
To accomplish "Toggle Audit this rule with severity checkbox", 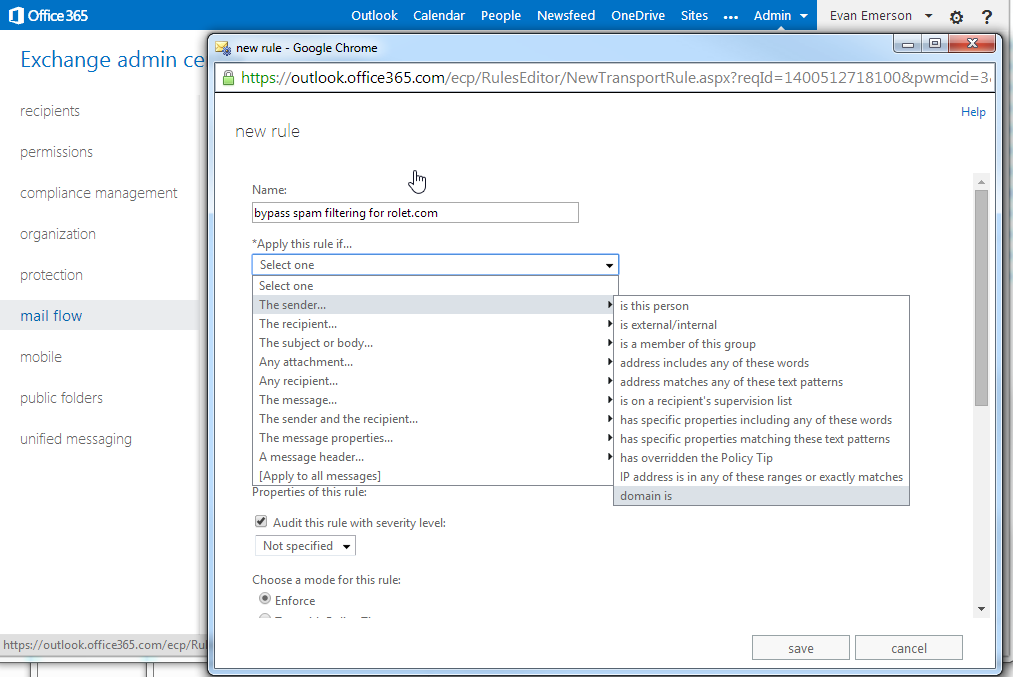I will 261,521.
